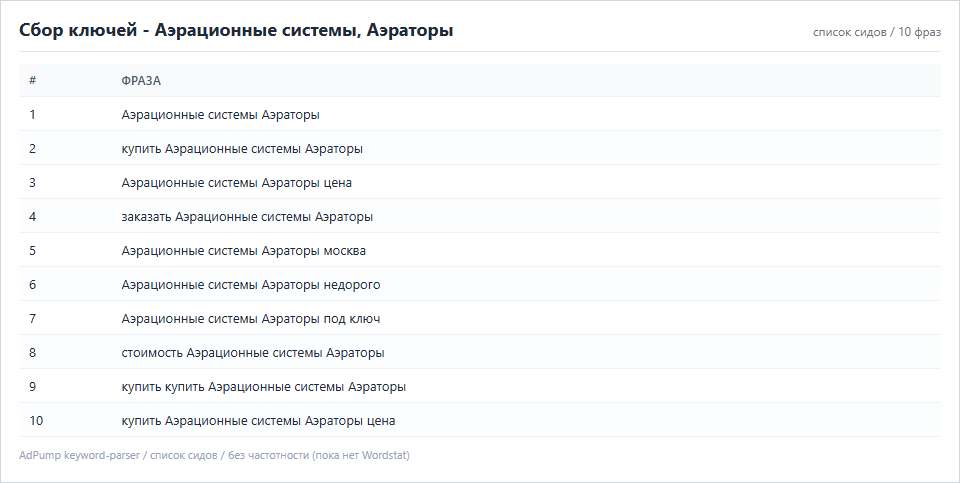Select phrase 'купить Аэрационные системы Аэраторы' in row 2
960x483 pixels.
pyautogui.click(x=242, y=149)
